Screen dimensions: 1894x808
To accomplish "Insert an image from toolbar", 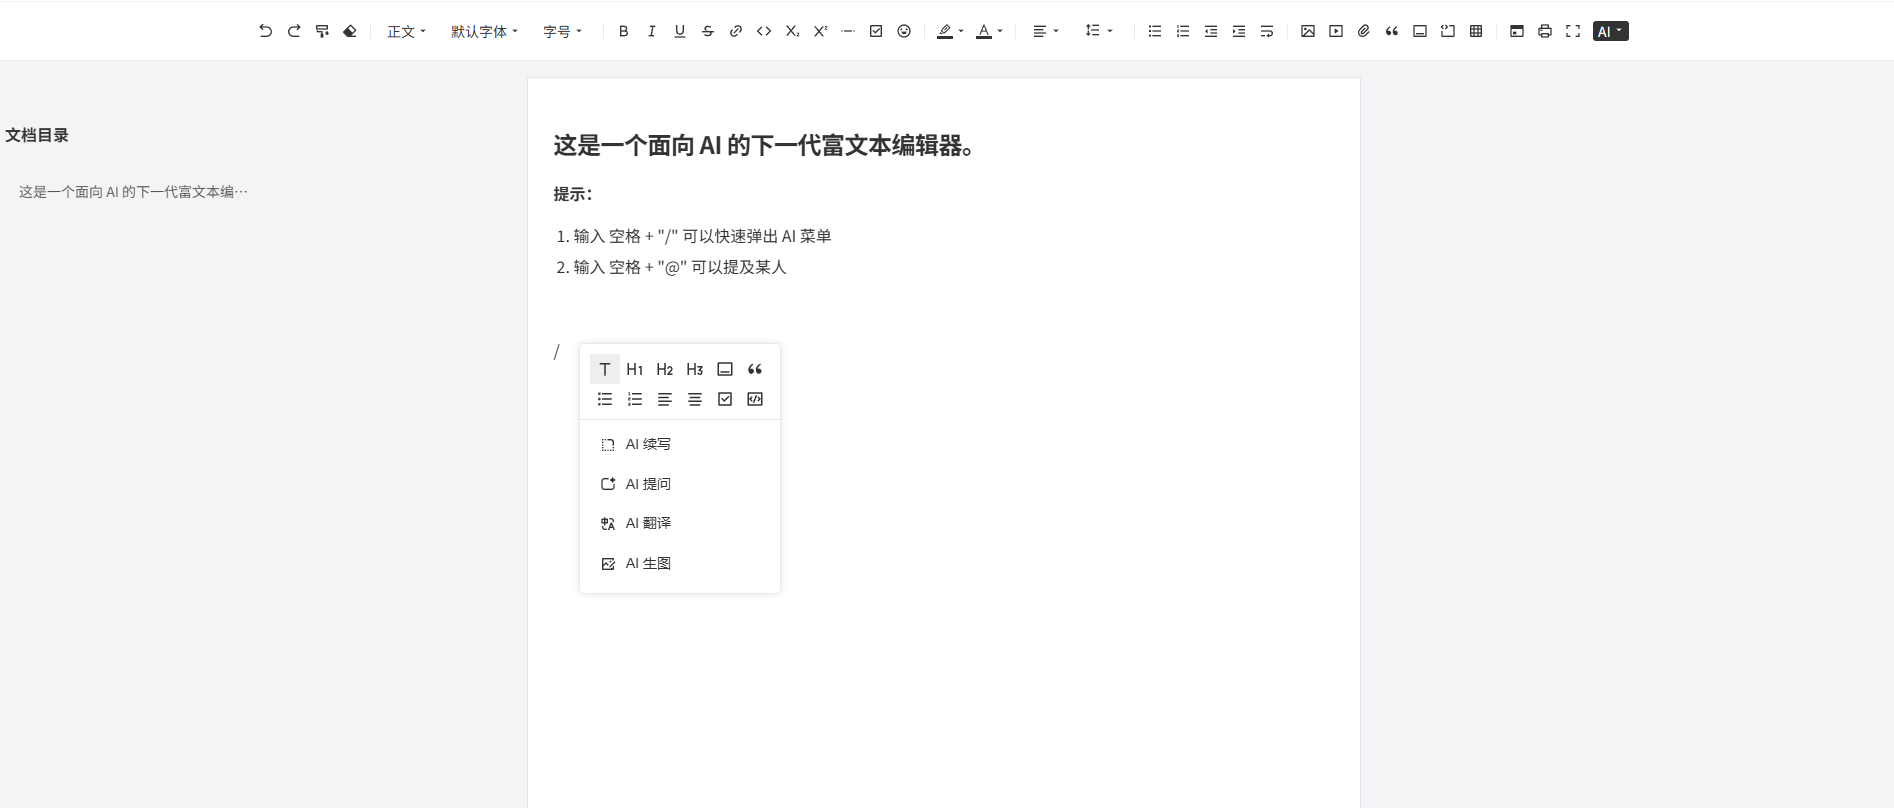I will click(x=1308, y=31).
